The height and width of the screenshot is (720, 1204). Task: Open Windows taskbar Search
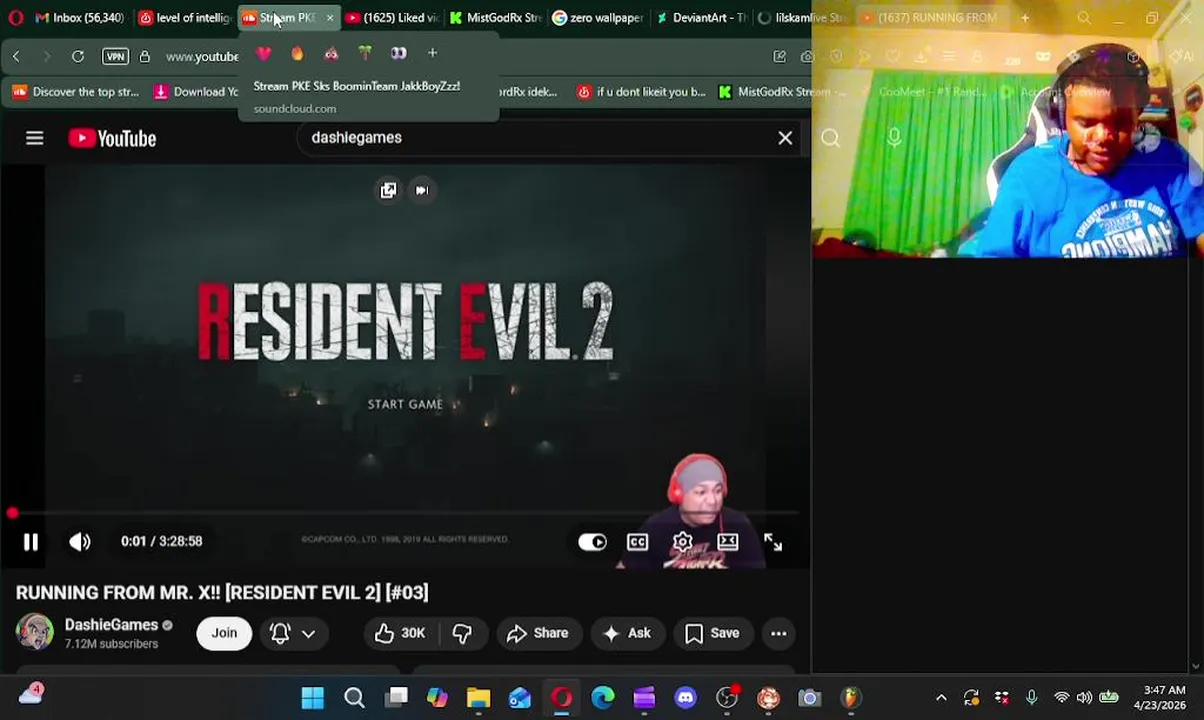(x=354, y=698)
